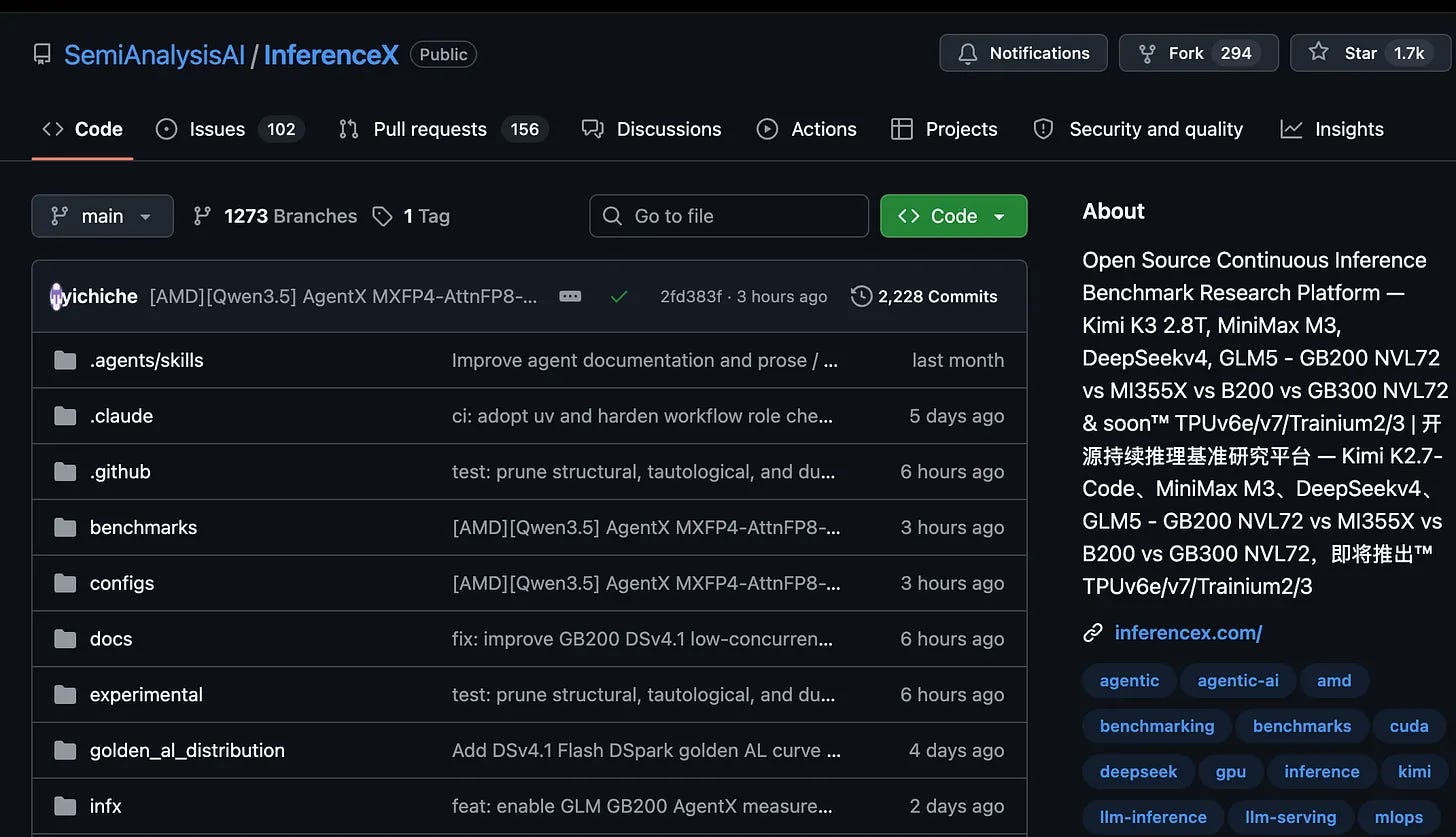Select the amd topic tag
Viewport: 1456px width, 837px height.
pos(1334,681)
